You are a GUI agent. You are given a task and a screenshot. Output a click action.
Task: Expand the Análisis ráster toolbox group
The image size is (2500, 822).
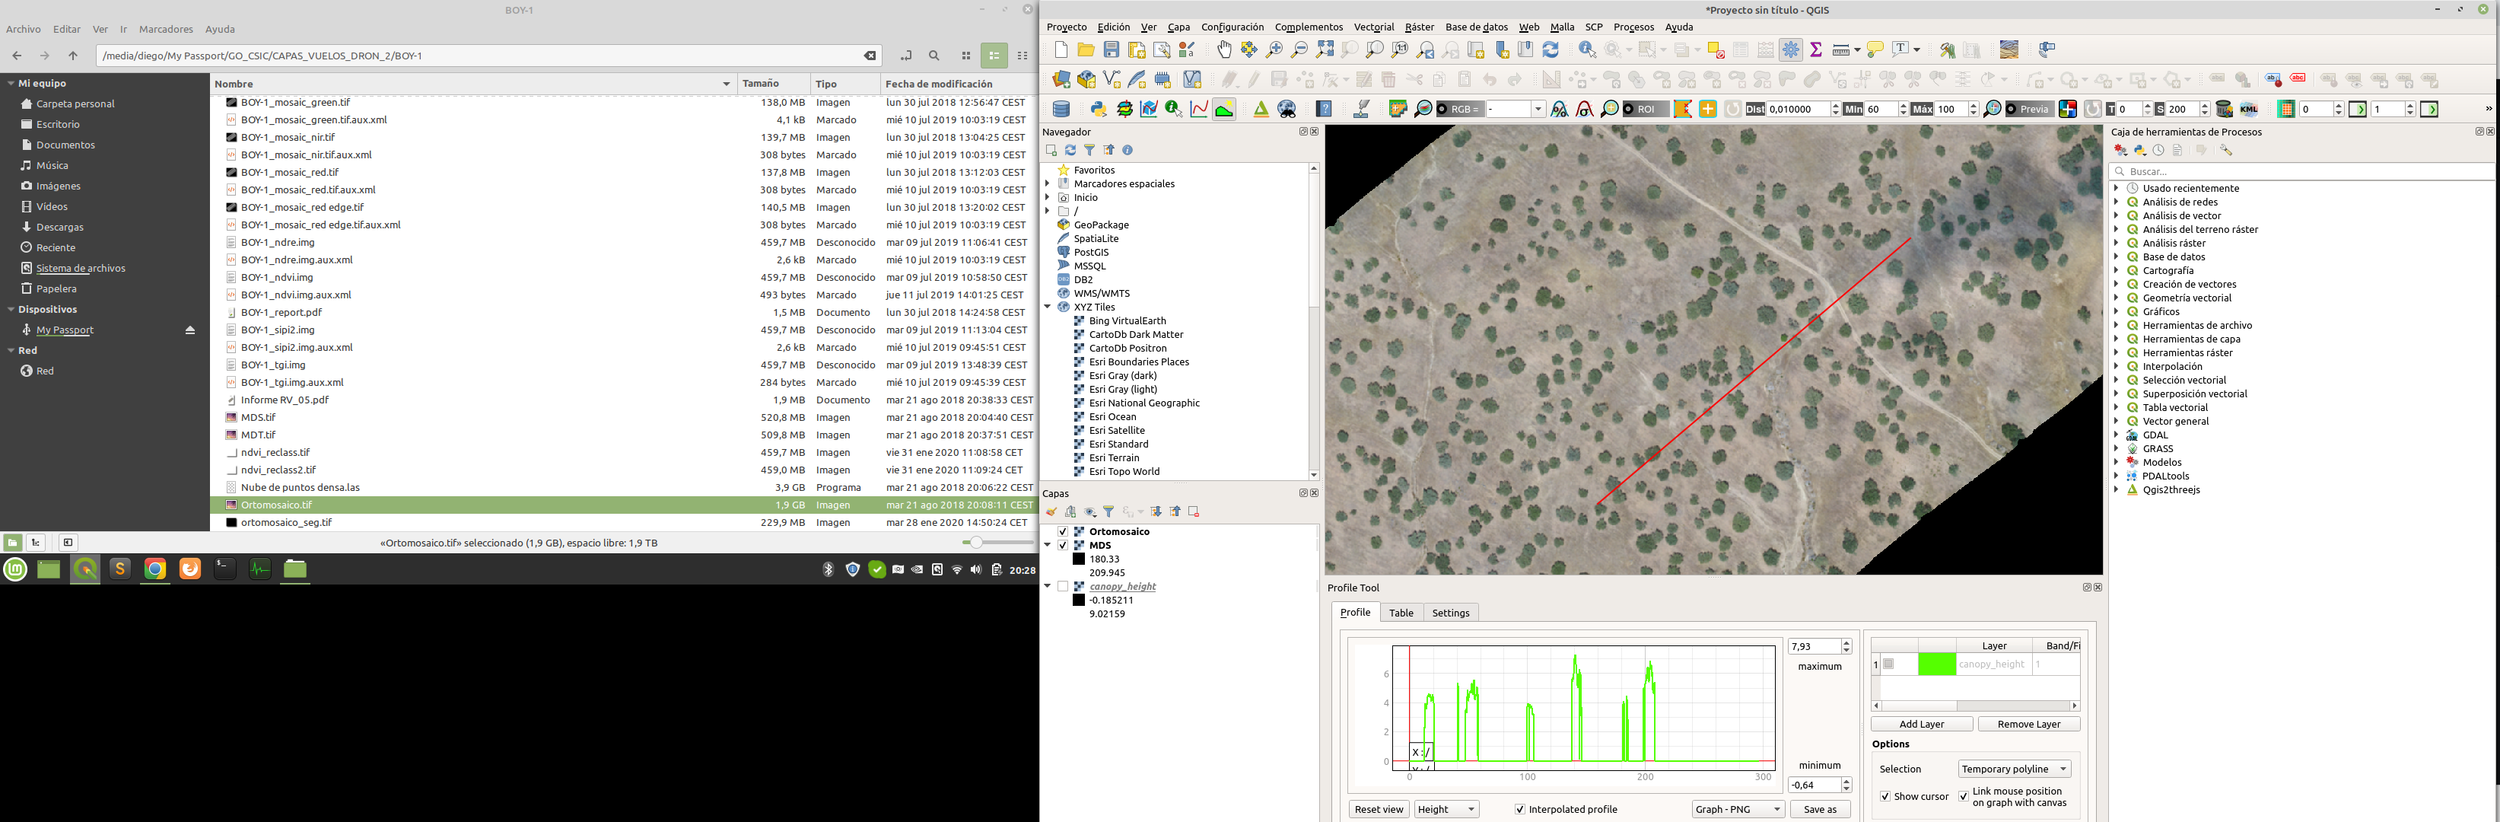[2117, 243]
